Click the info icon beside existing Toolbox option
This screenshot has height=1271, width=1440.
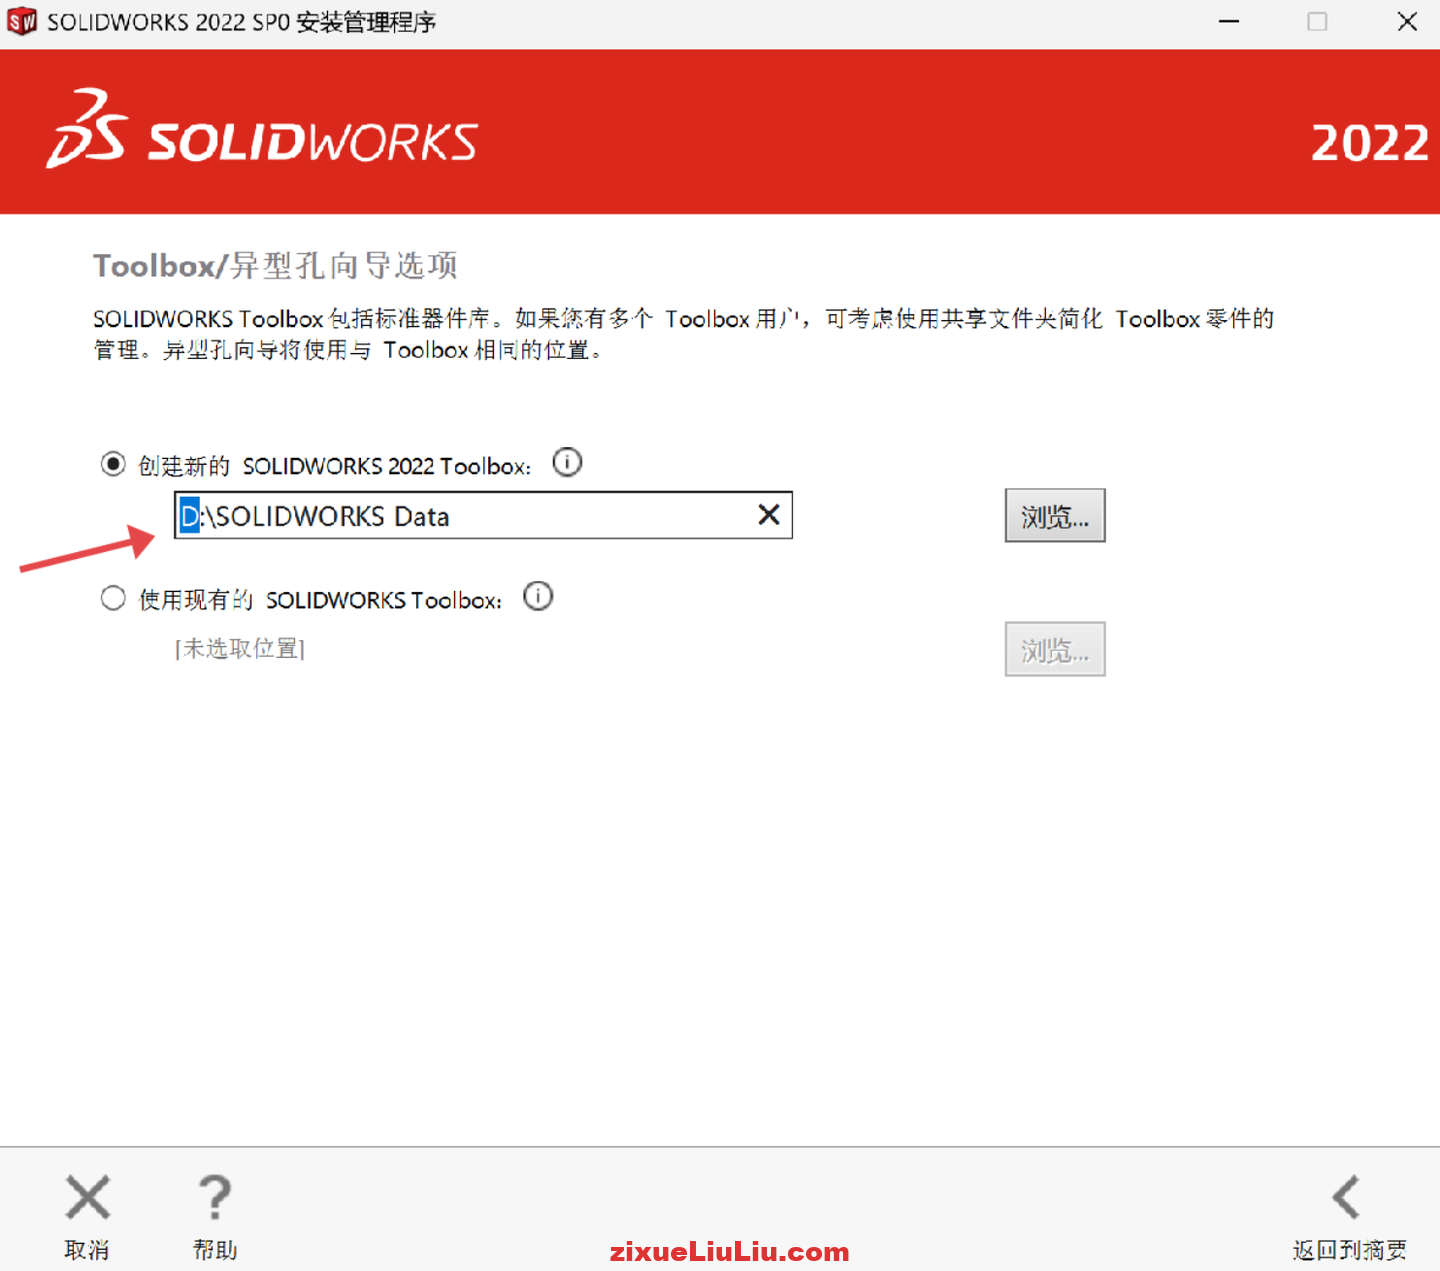(537, 596)
